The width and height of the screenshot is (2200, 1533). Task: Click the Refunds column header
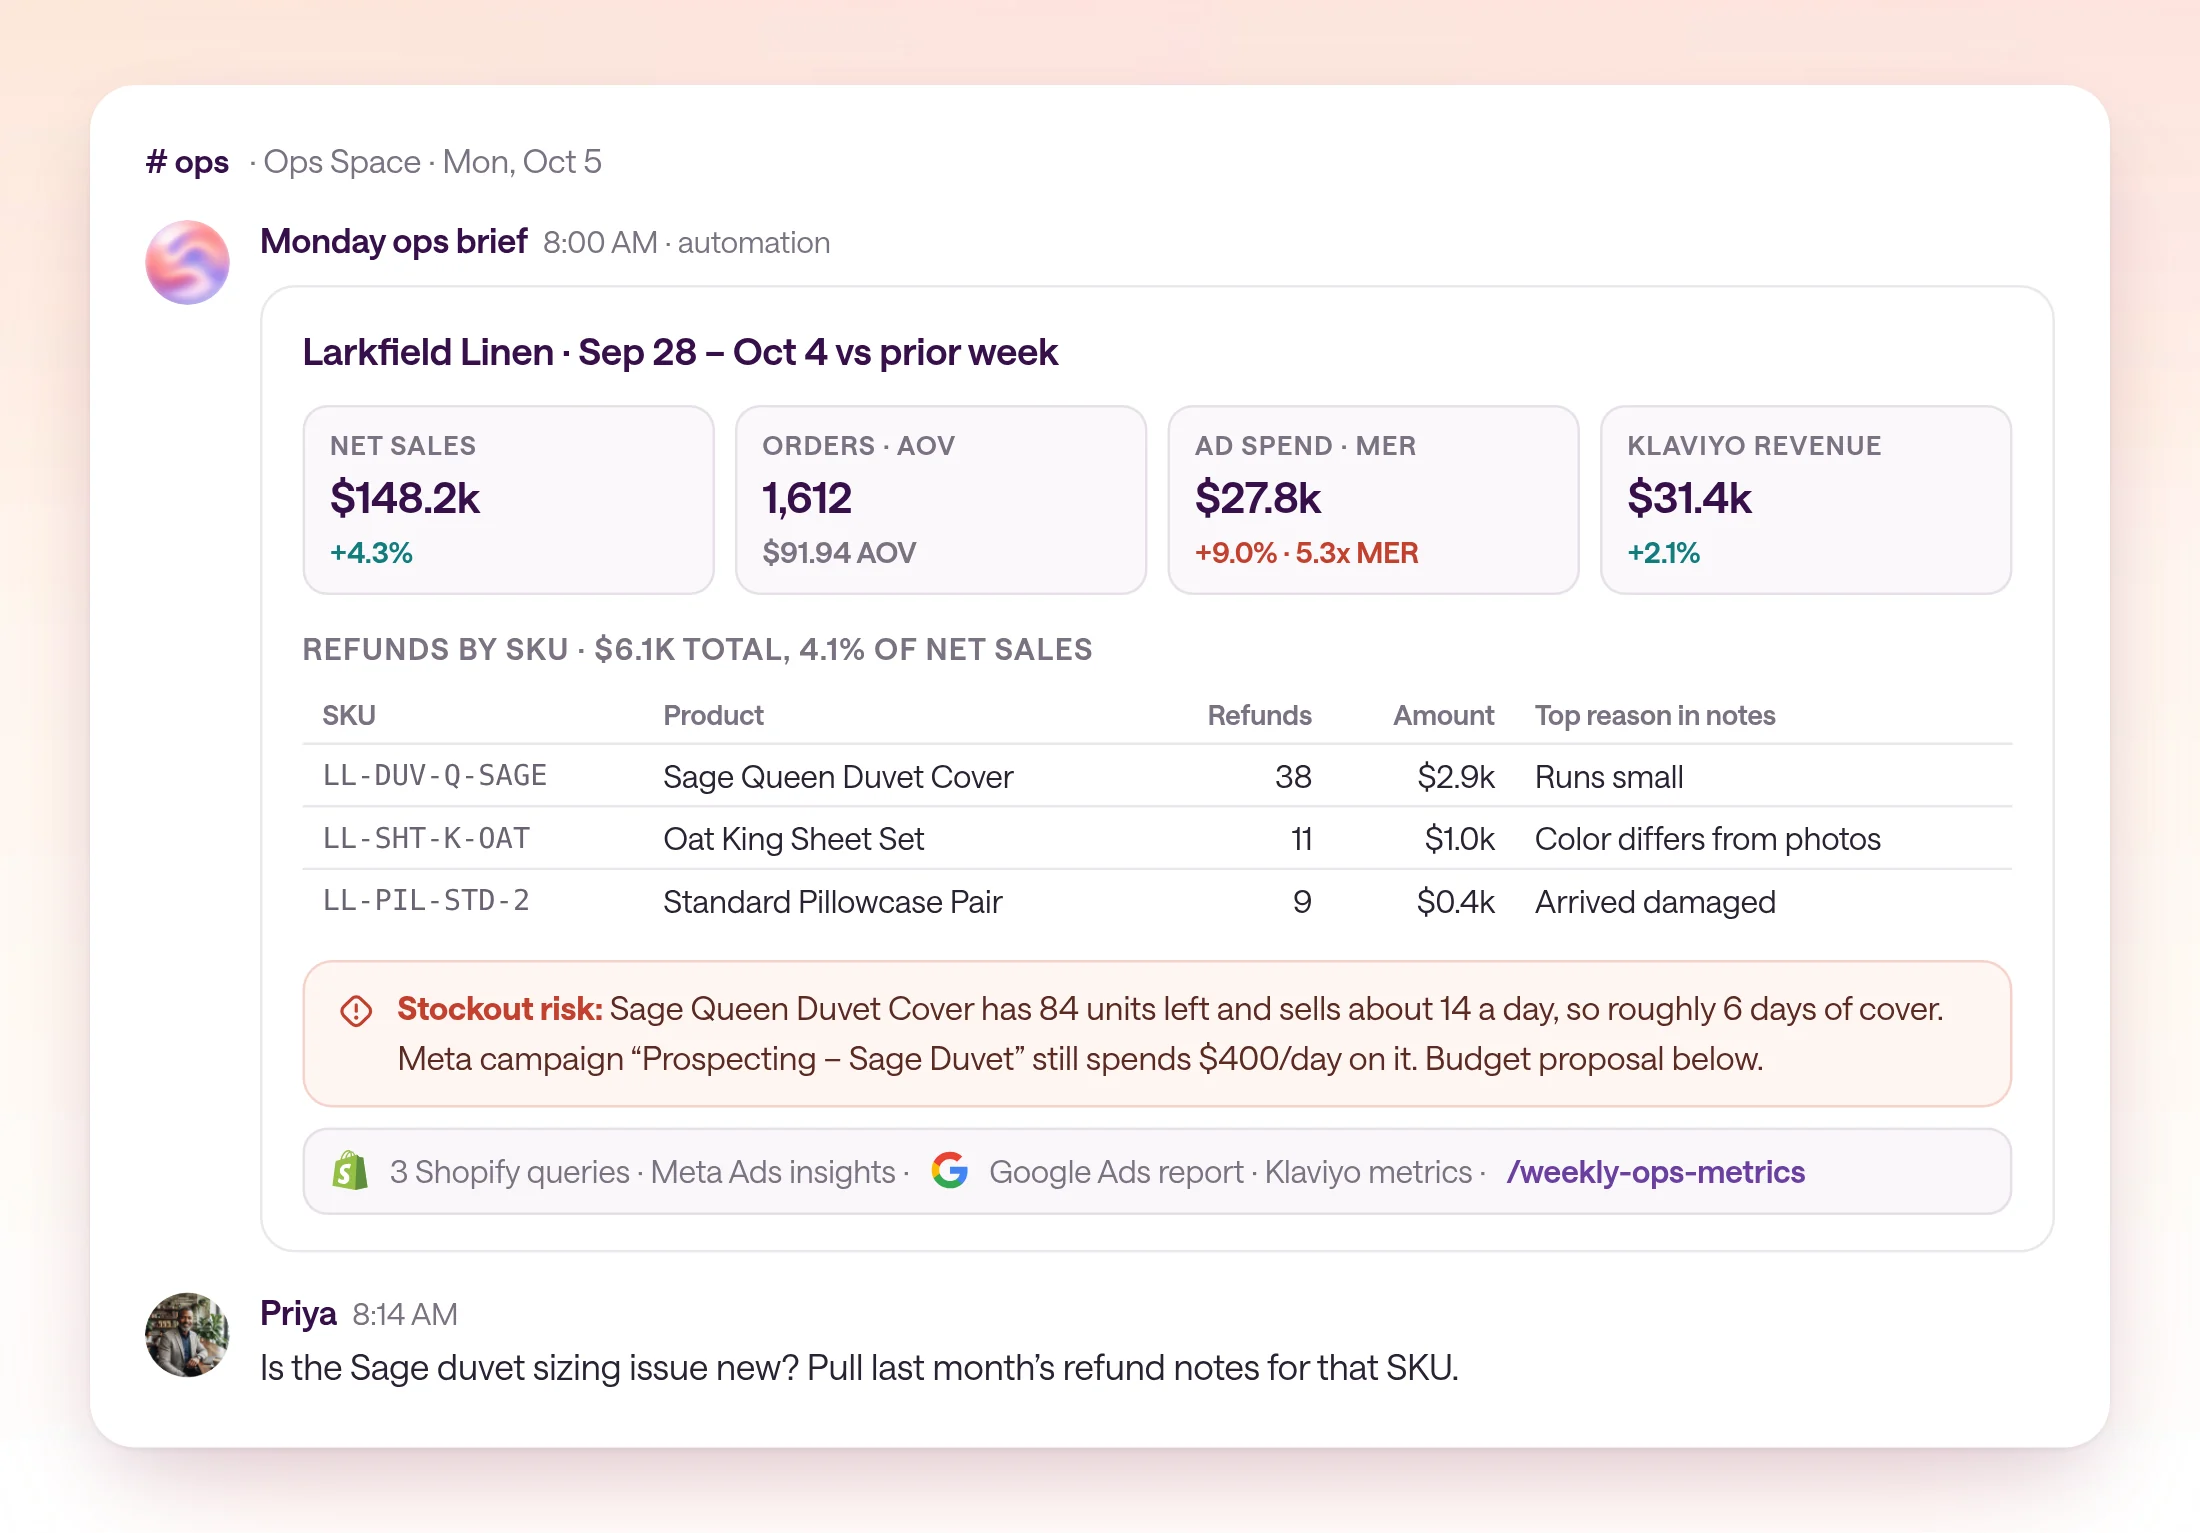[x=1259, y=715]
